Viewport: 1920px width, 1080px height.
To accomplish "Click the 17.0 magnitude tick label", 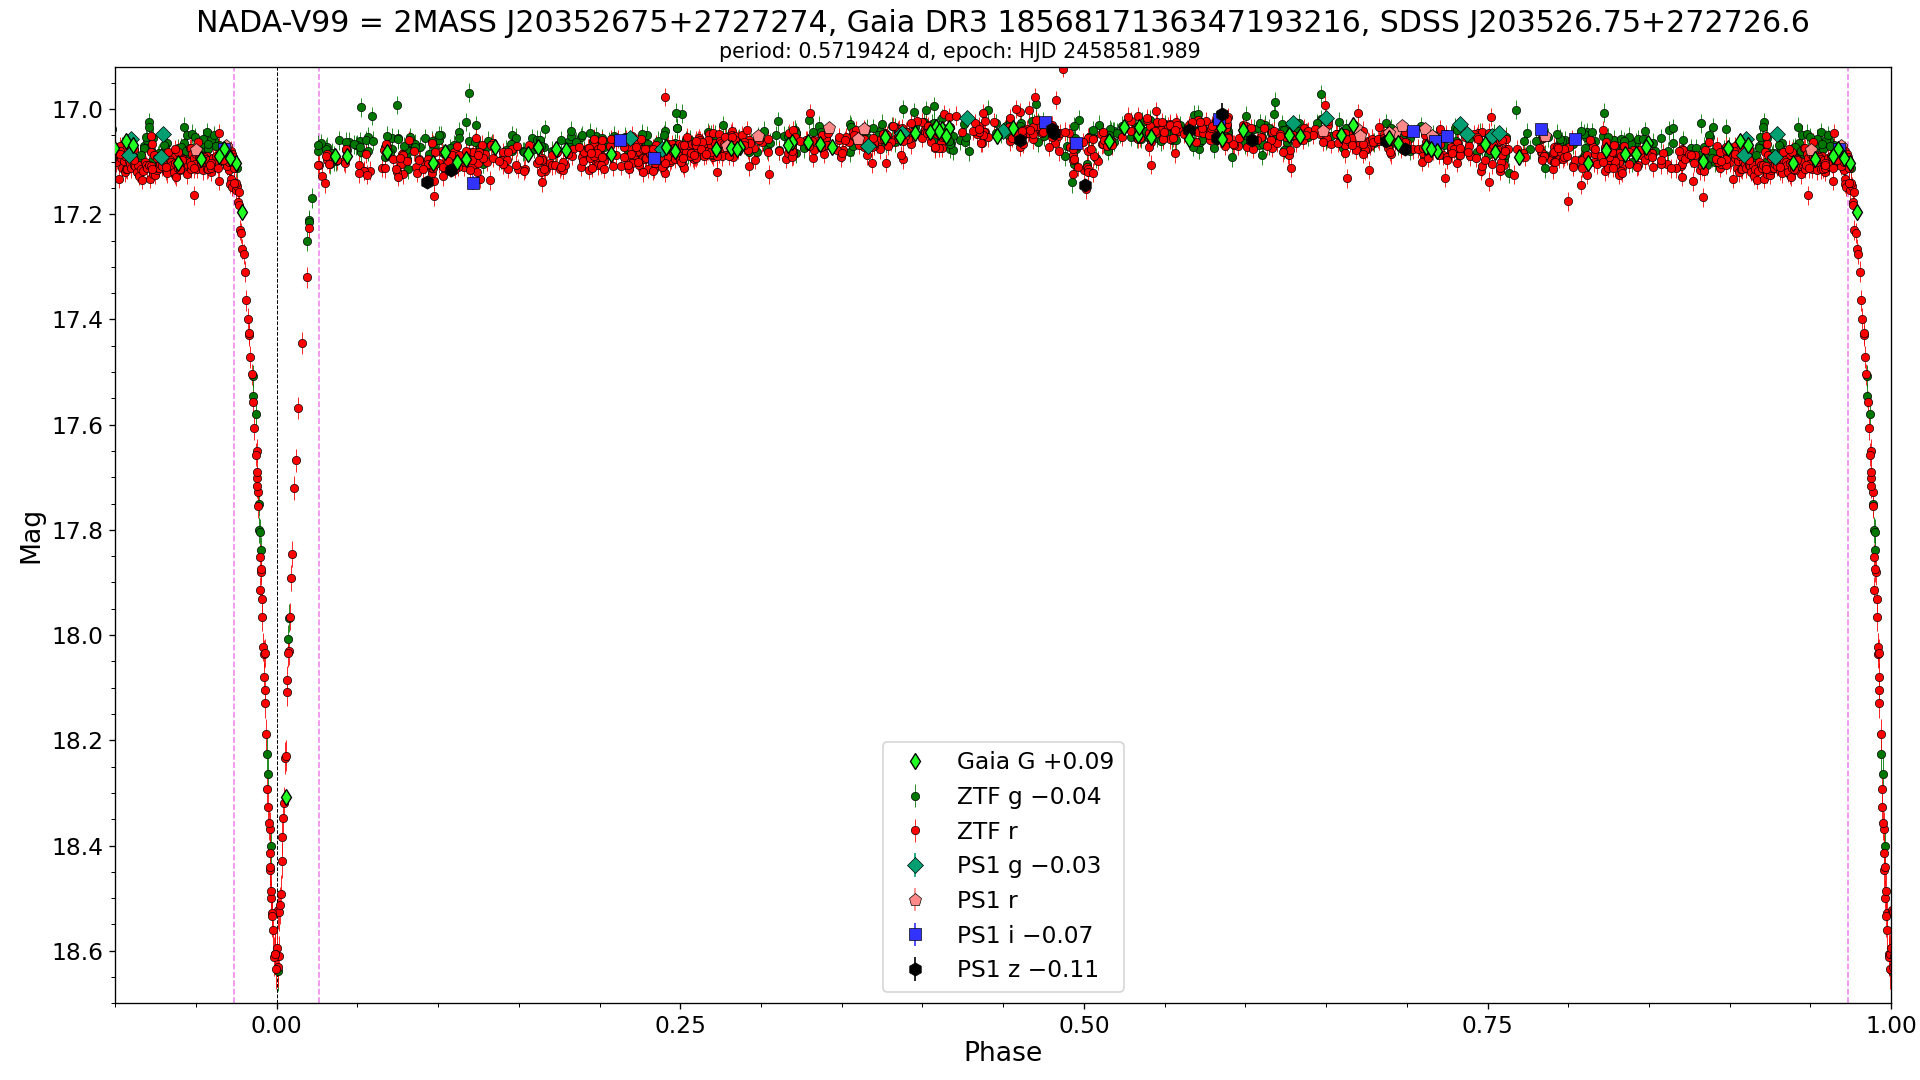I will [77, 110].
